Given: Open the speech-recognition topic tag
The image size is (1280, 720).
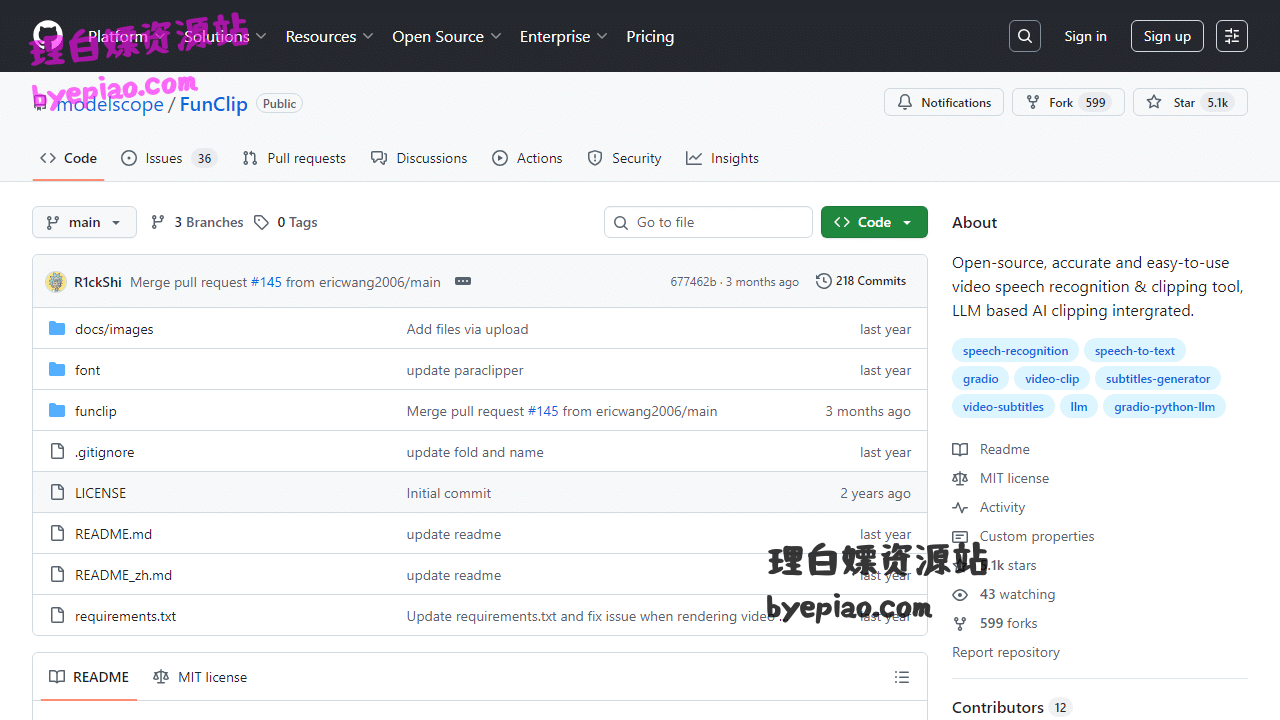Looking at the screenshot, I should pos(1015,351).
